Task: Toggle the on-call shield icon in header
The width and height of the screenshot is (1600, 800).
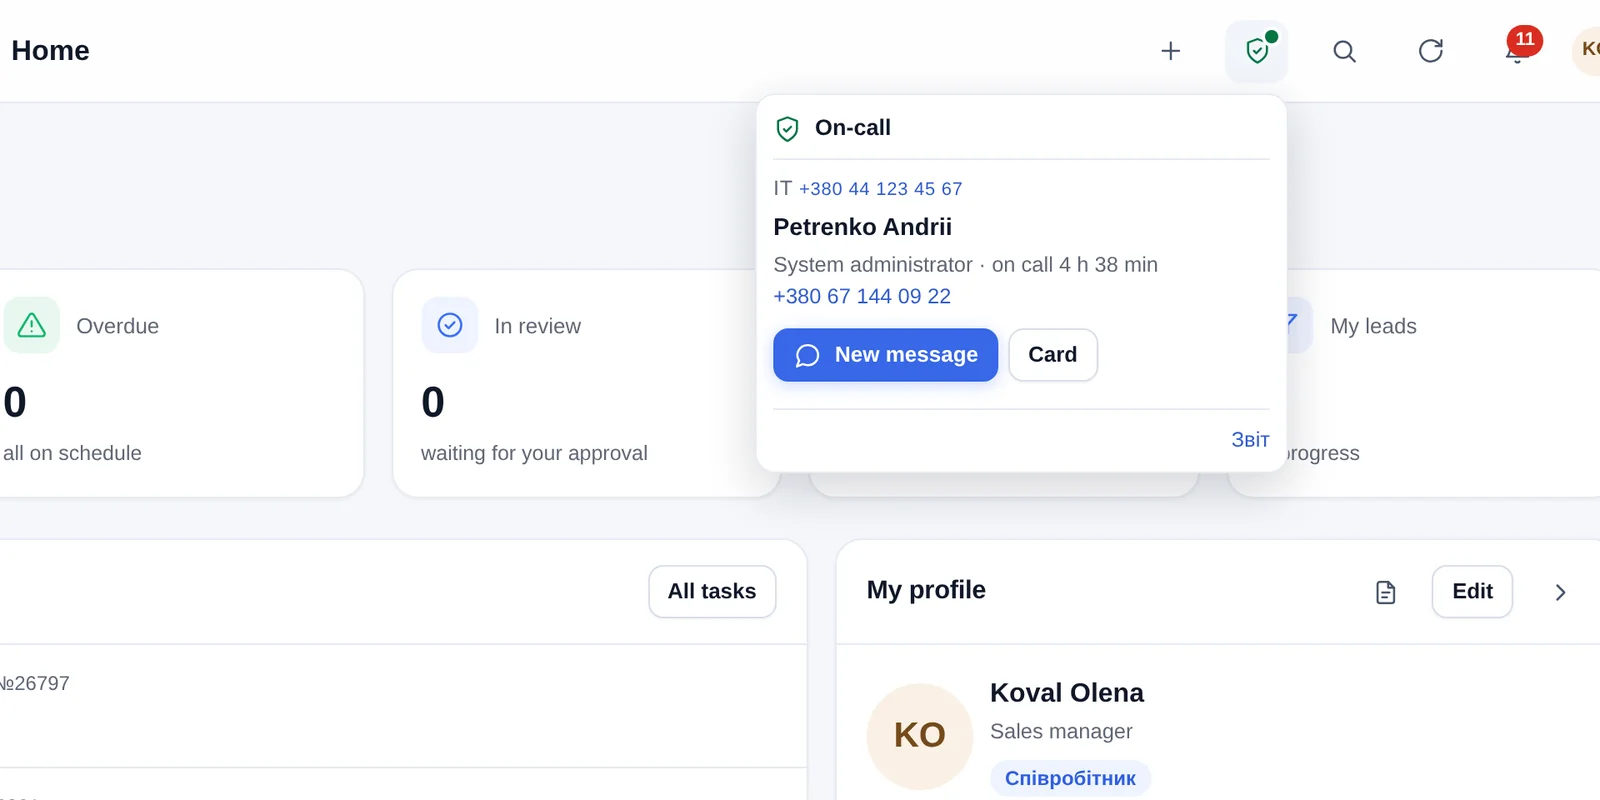Action: (x=1257, y=51)
